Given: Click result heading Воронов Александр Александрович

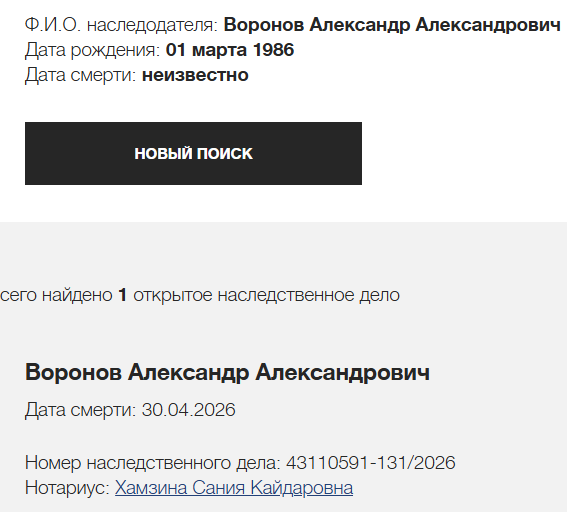Looking at the screenshot, I should tap(227, 372).
